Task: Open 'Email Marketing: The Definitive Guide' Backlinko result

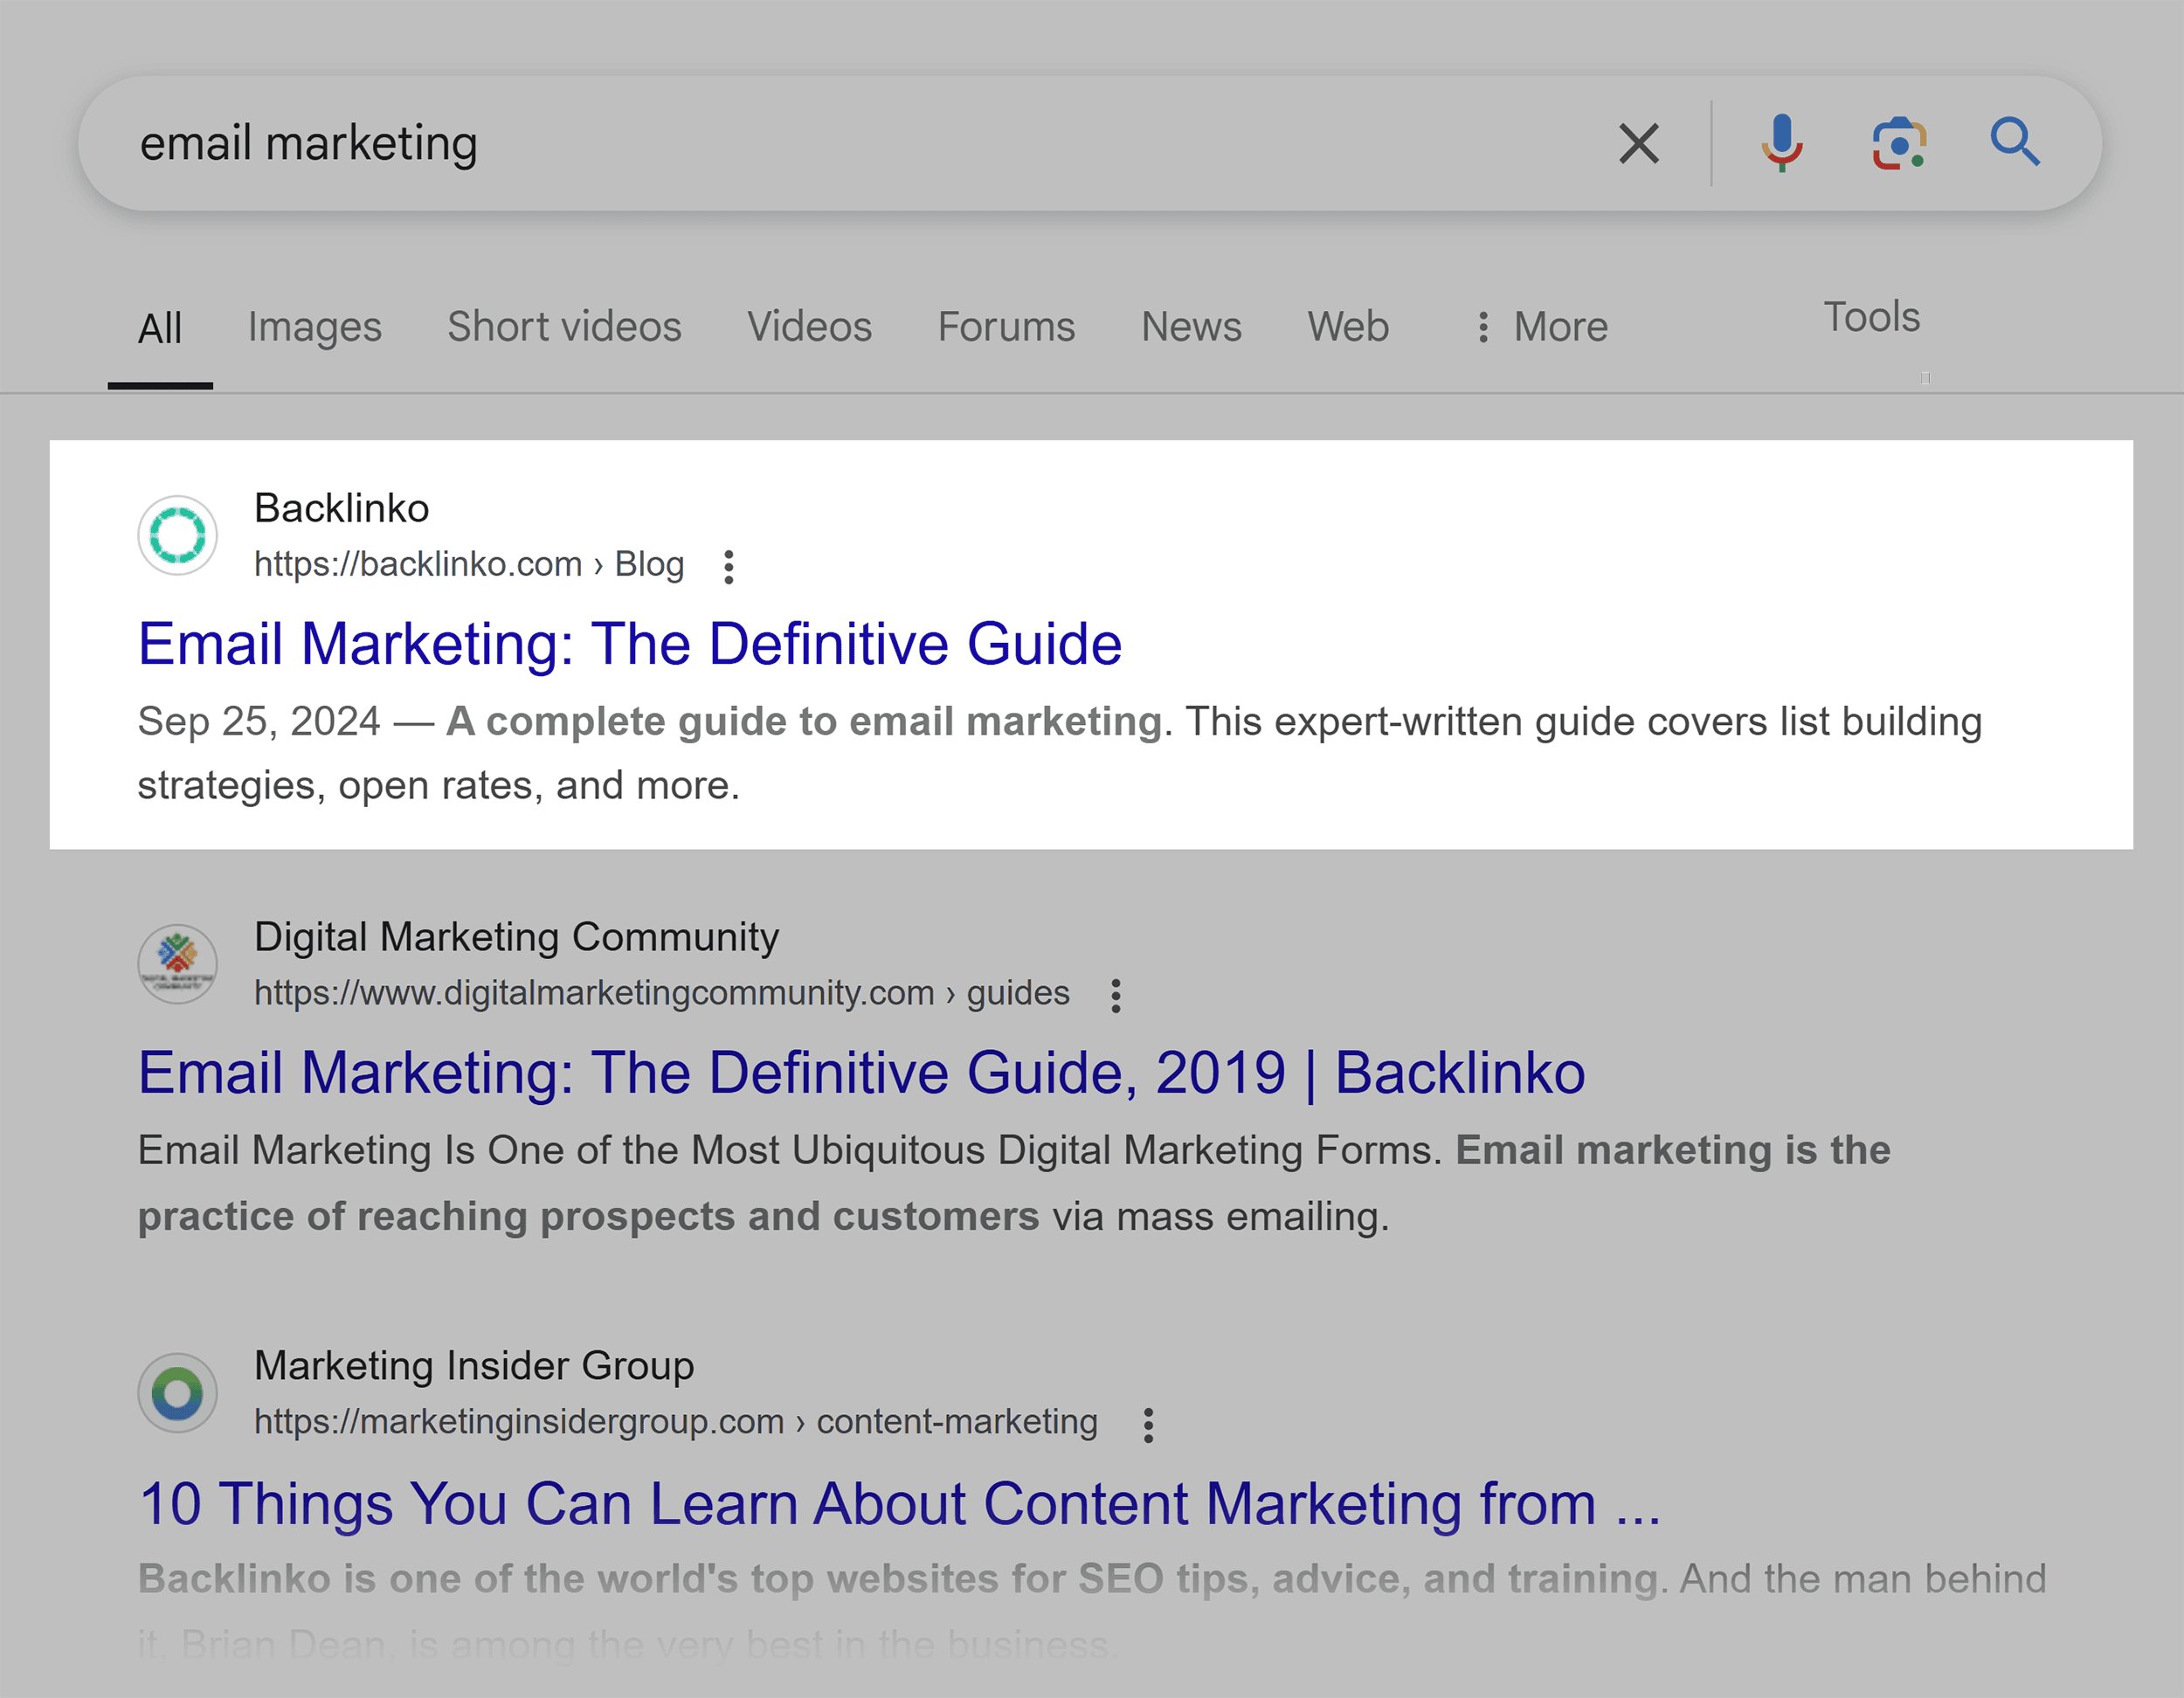Action: [630, 643]
